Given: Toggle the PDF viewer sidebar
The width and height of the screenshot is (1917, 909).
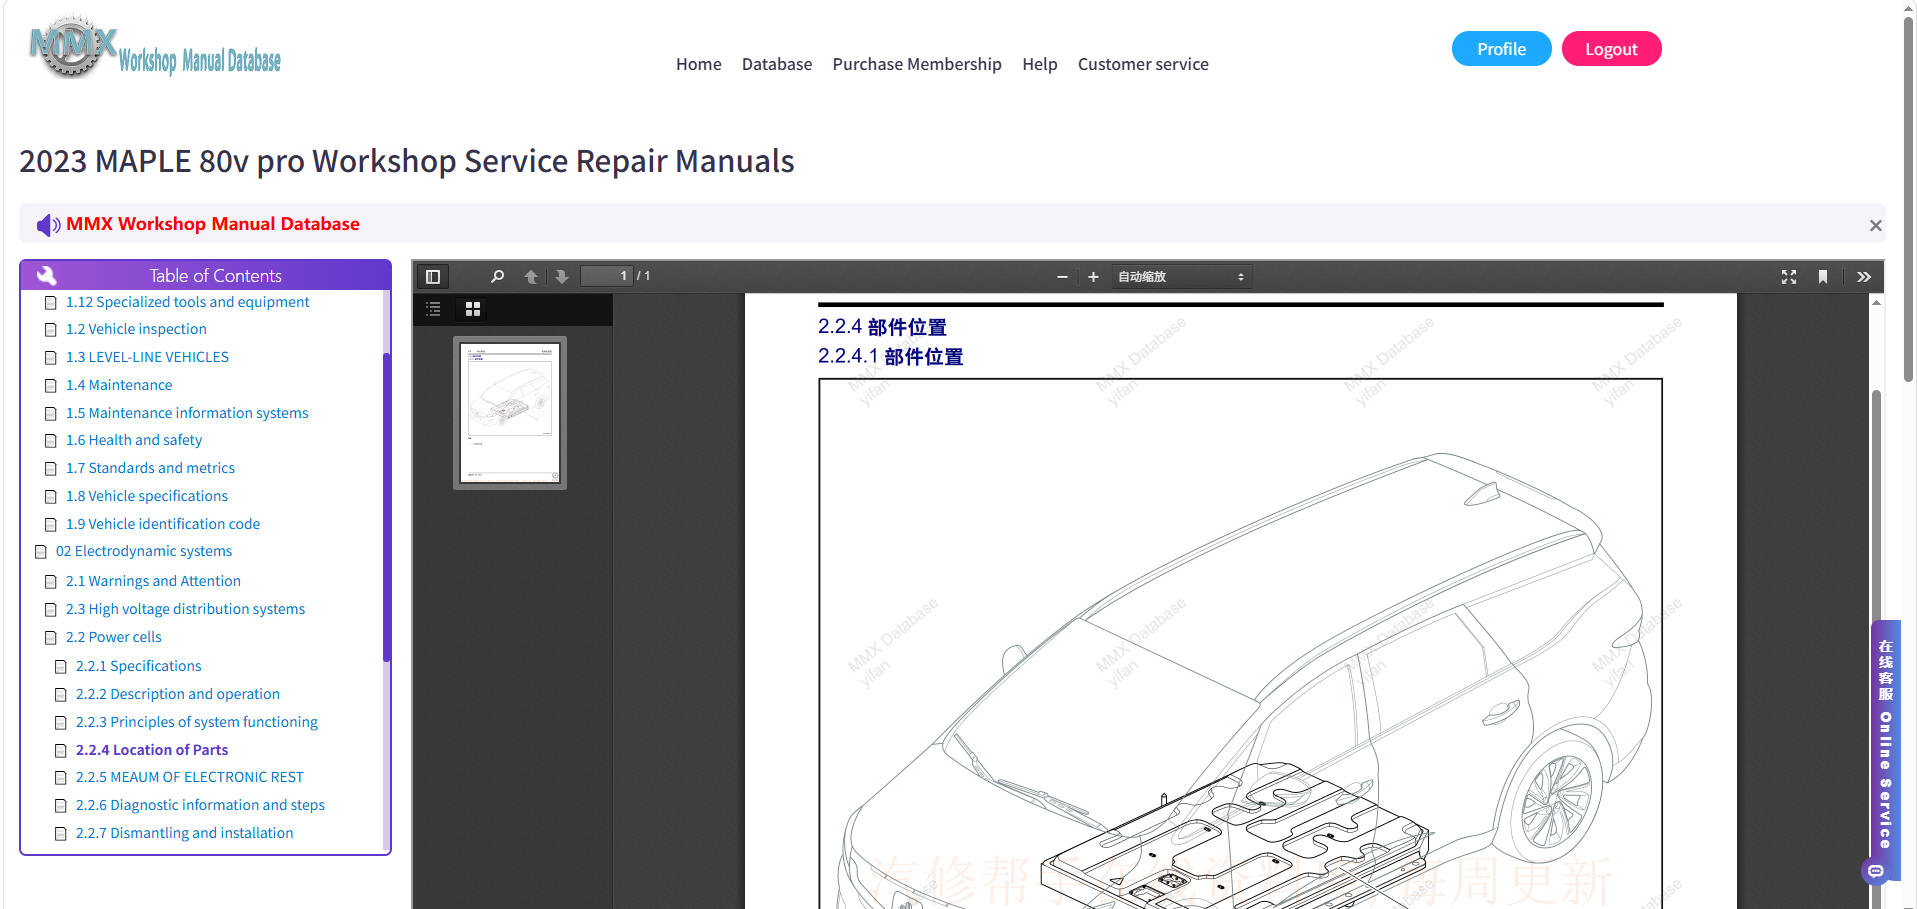Looking at the screenshot, I should [433, 277].
